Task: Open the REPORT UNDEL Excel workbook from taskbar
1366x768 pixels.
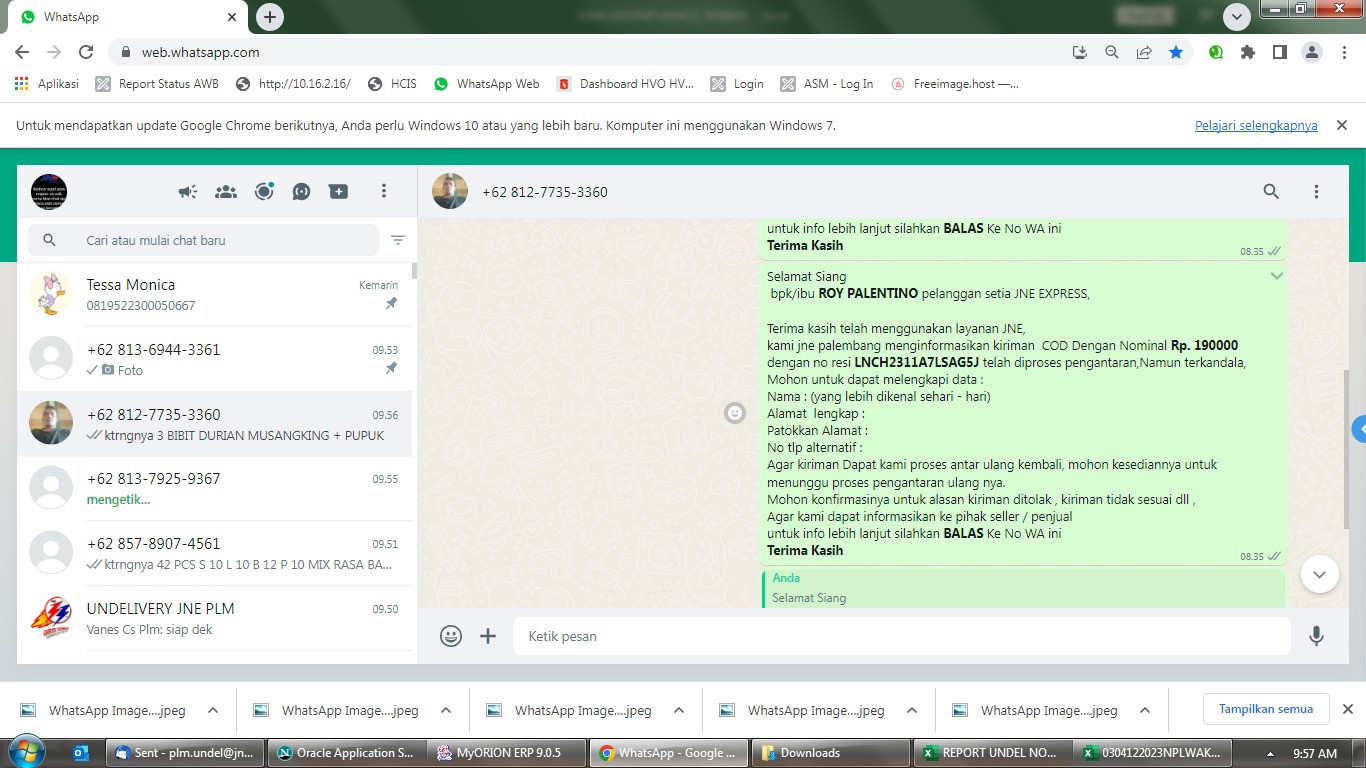Action: (x=990, y=753)
